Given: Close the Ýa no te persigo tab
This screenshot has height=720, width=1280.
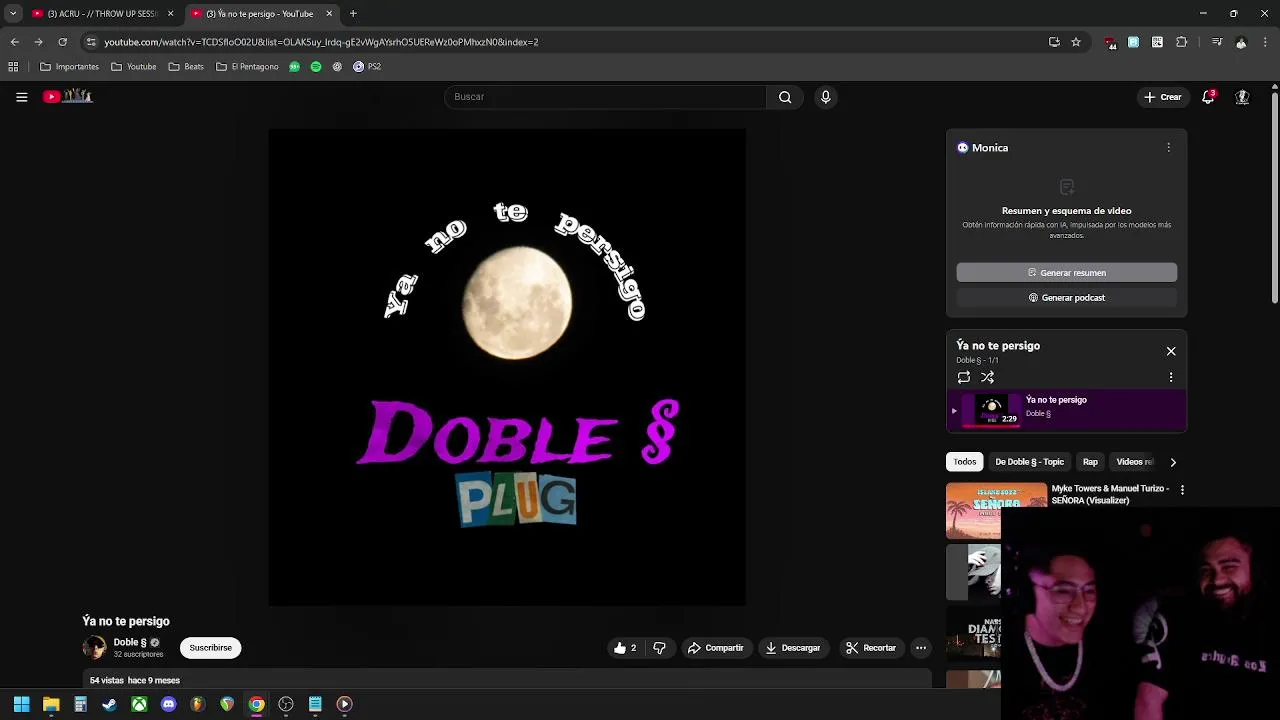Looking at the screenshot, I should tap(329, 14).
